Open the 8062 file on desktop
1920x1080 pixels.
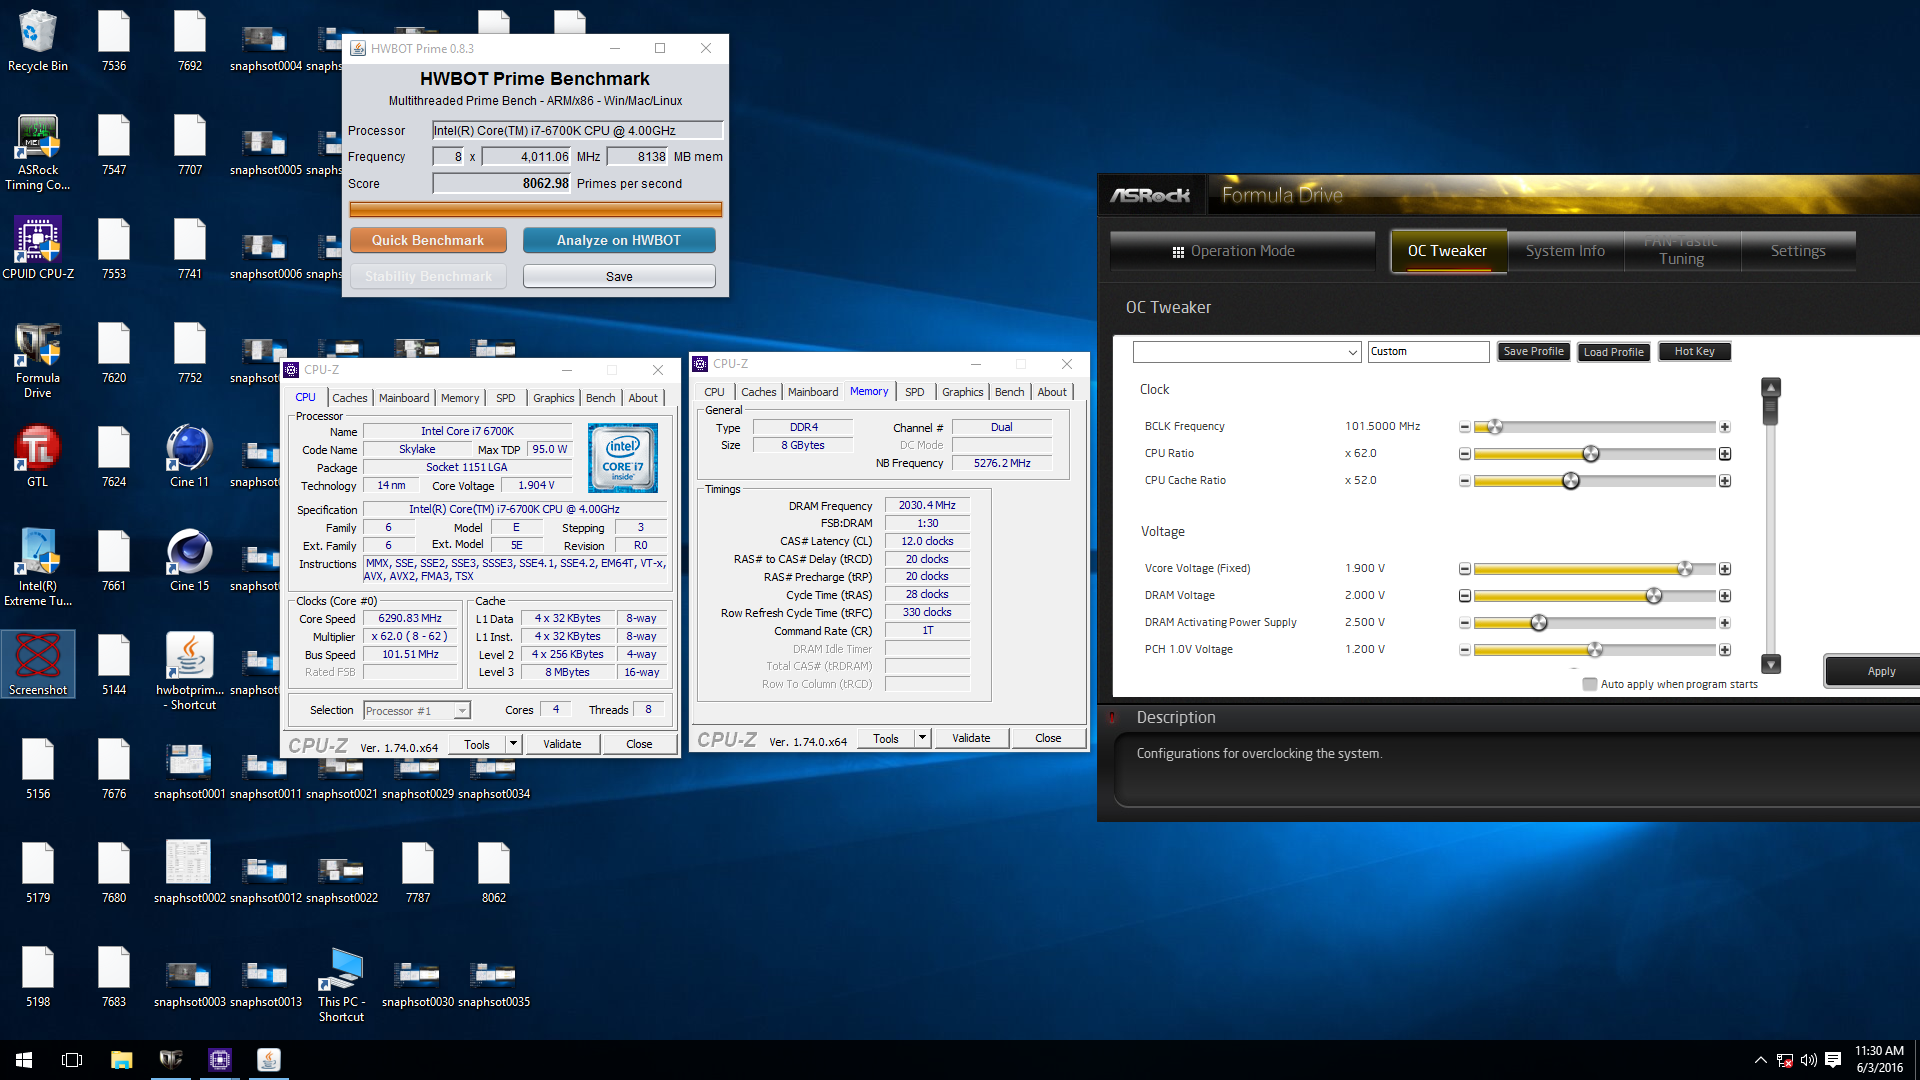pos(494,873)
